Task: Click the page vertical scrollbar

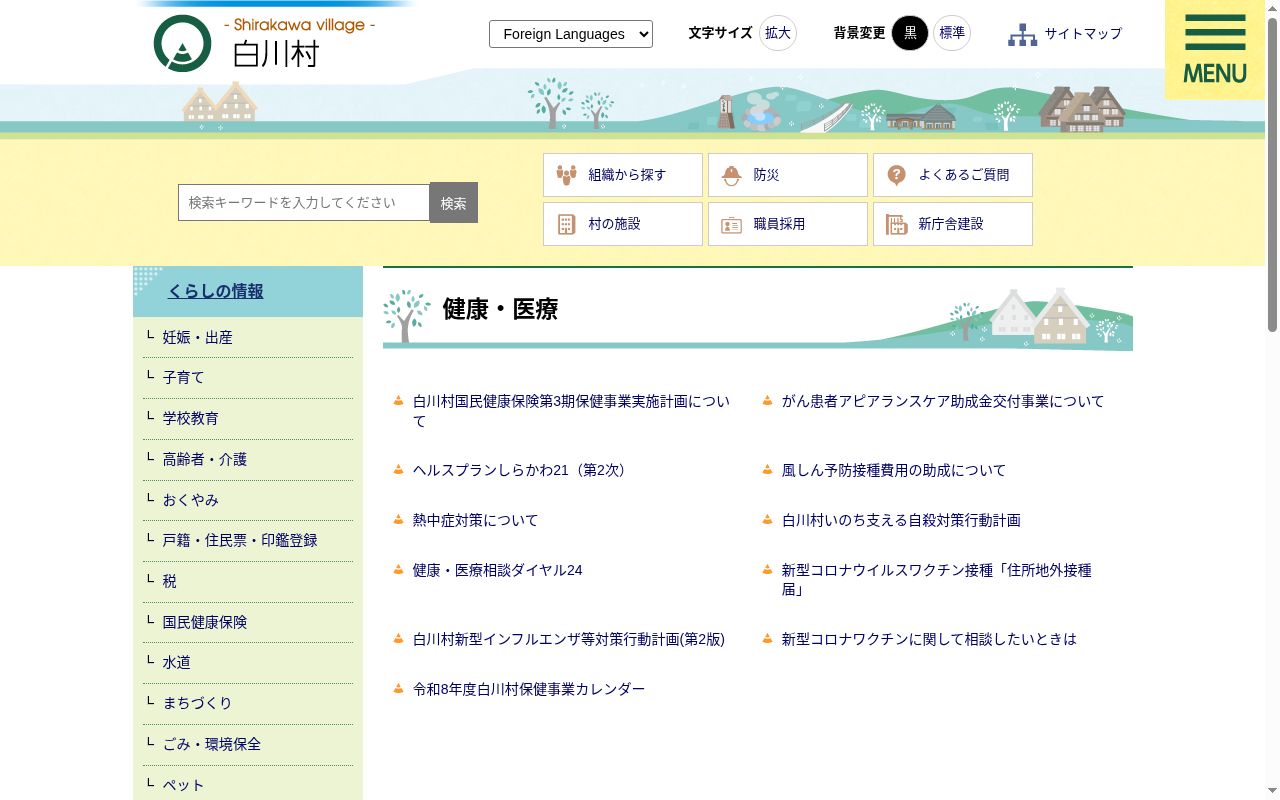Action: click(1272, 400)
